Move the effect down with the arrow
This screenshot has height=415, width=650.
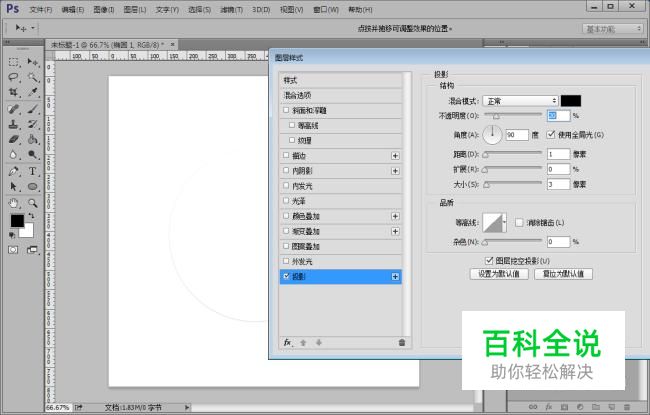319,342
